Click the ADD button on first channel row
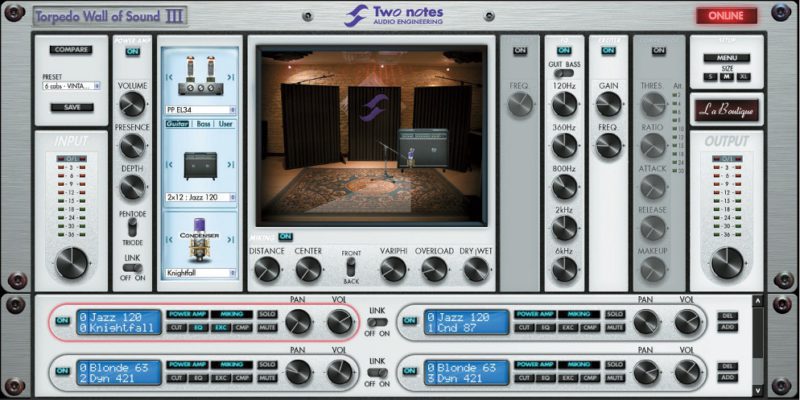Screen dimensions: 800x400 728,327
